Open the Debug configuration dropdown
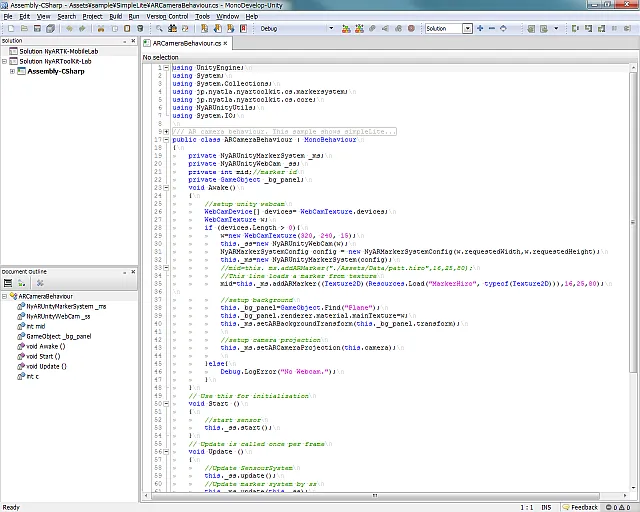Viewport: 640px width, 512px height. [331, 29]
